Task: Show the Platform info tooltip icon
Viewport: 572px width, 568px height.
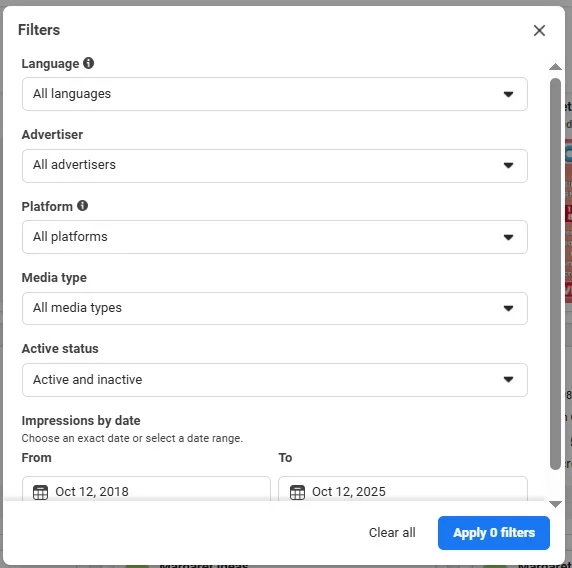Action: point(82,205)
